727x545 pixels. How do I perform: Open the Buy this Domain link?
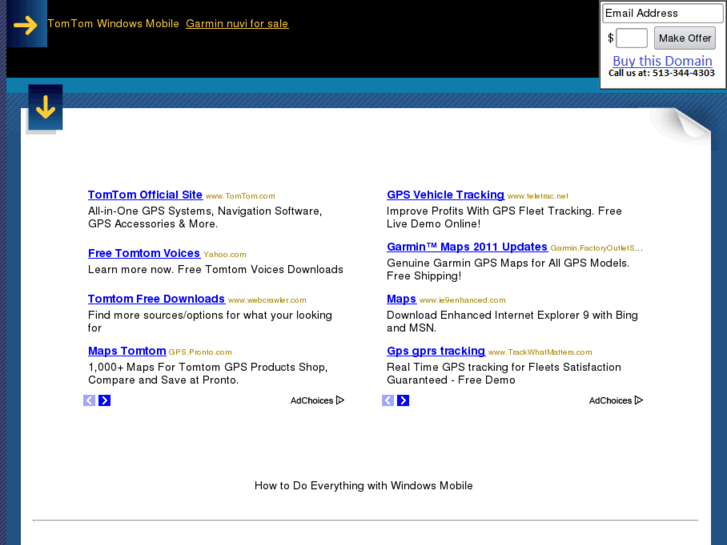click(662, 61)
